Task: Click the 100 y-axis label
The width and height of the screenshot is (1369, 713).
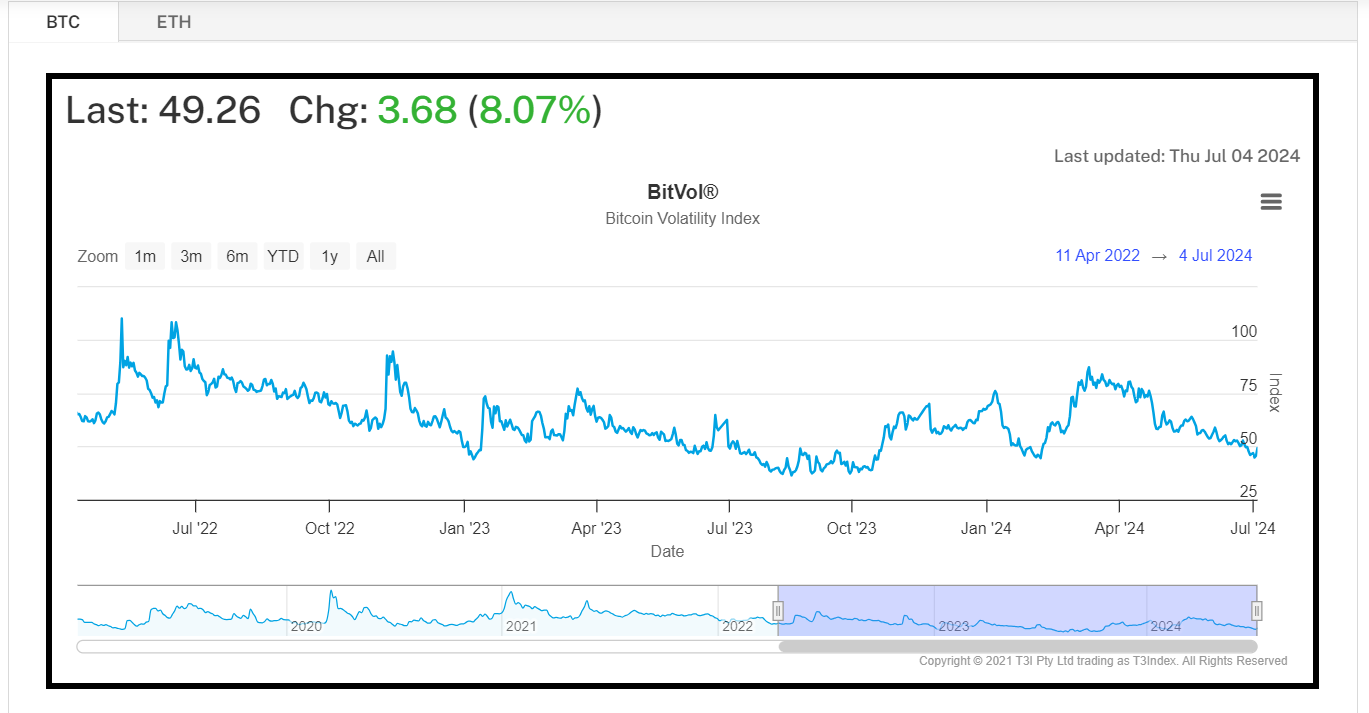Action: tap(1245, 332)
